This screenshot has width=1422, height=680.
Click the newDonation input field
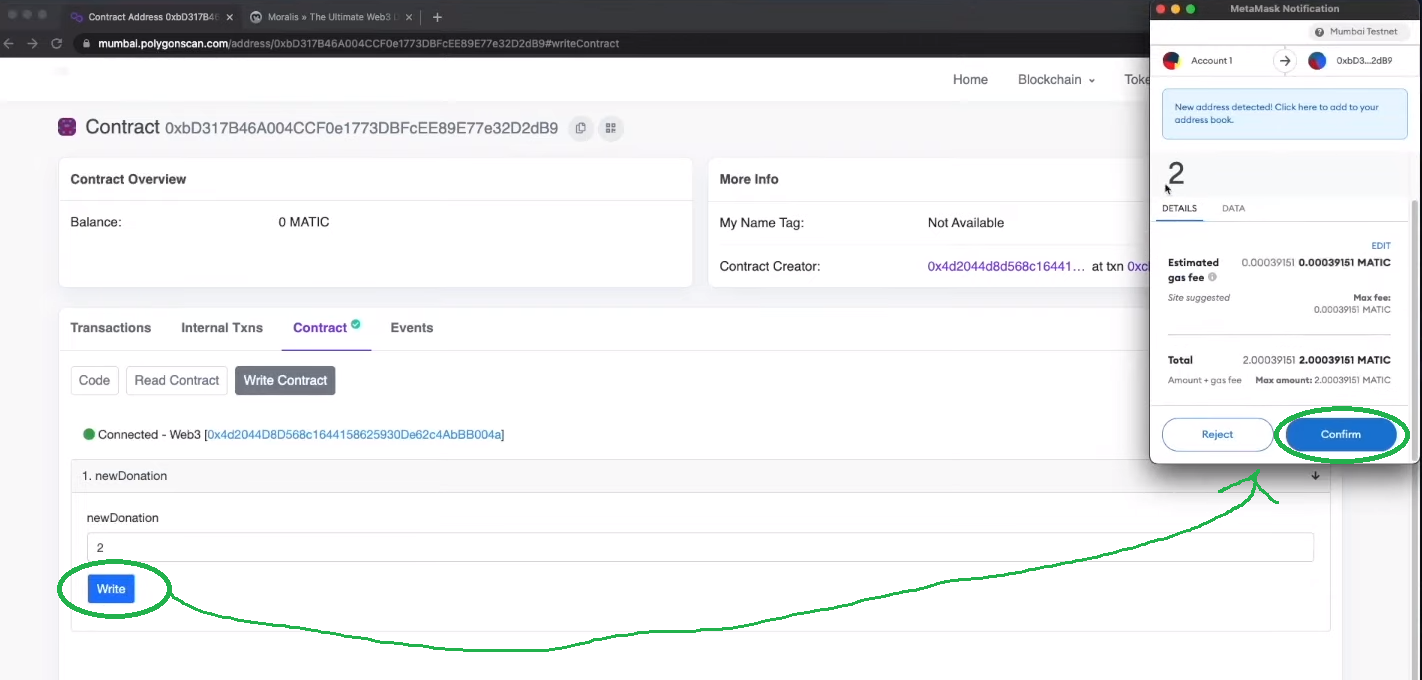click(x=700, y=547)
